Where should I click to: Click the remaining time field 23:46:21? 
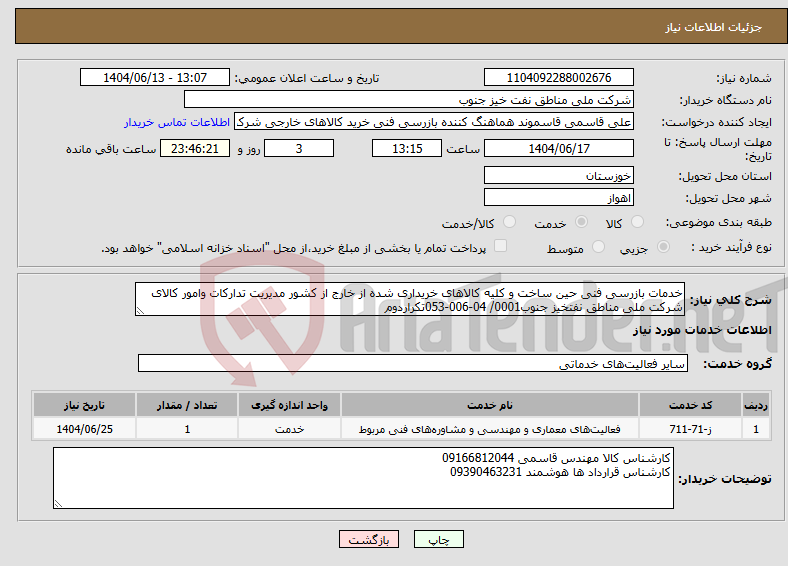coord(195,149)
